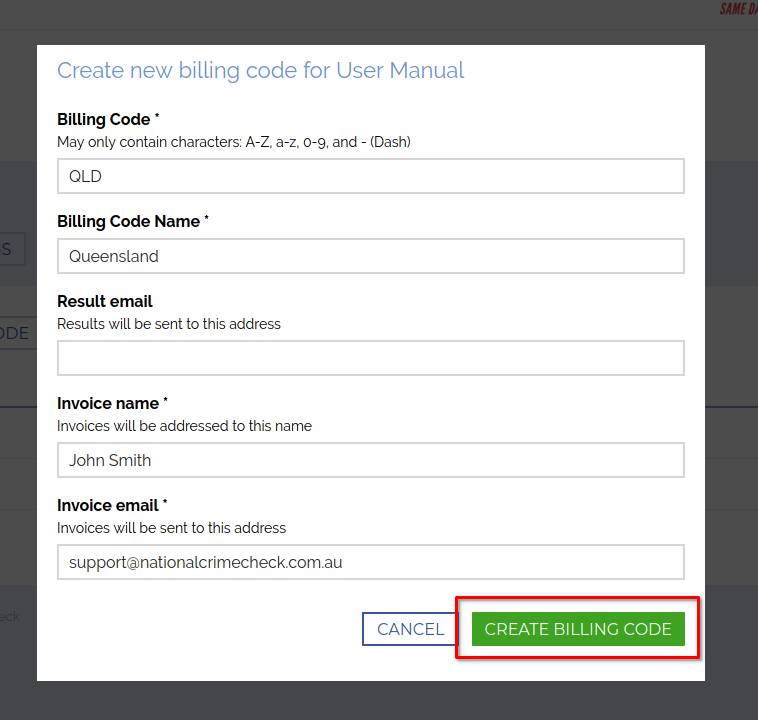Click 'Invoices will be sent to this address' text
This screenshot has width=758, height=720.
[171, 528]
